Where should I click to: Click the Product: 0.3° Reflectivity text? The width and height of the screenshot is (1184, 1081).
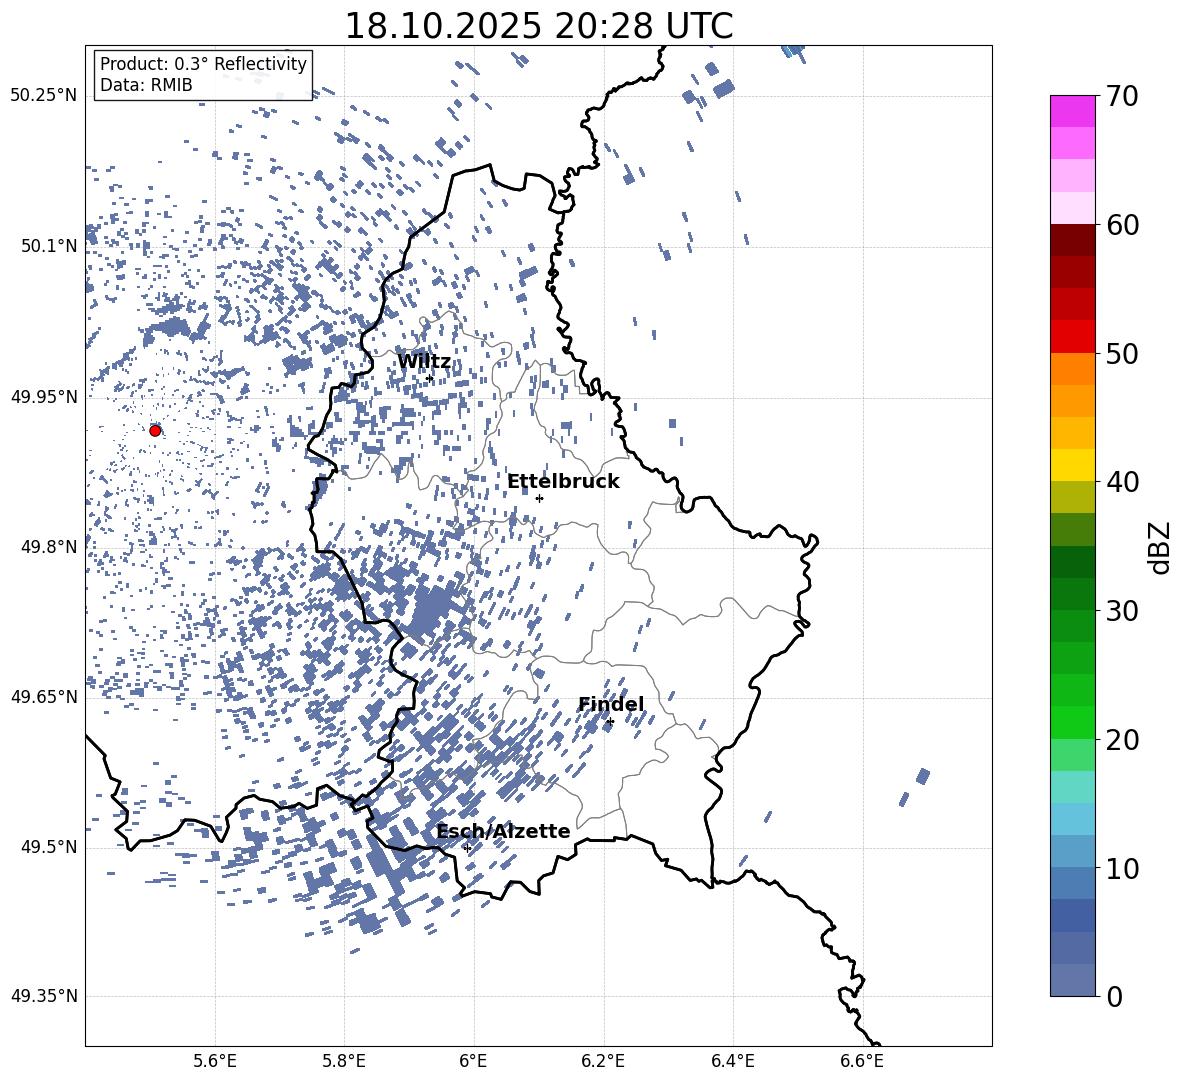tap(204, 63)
